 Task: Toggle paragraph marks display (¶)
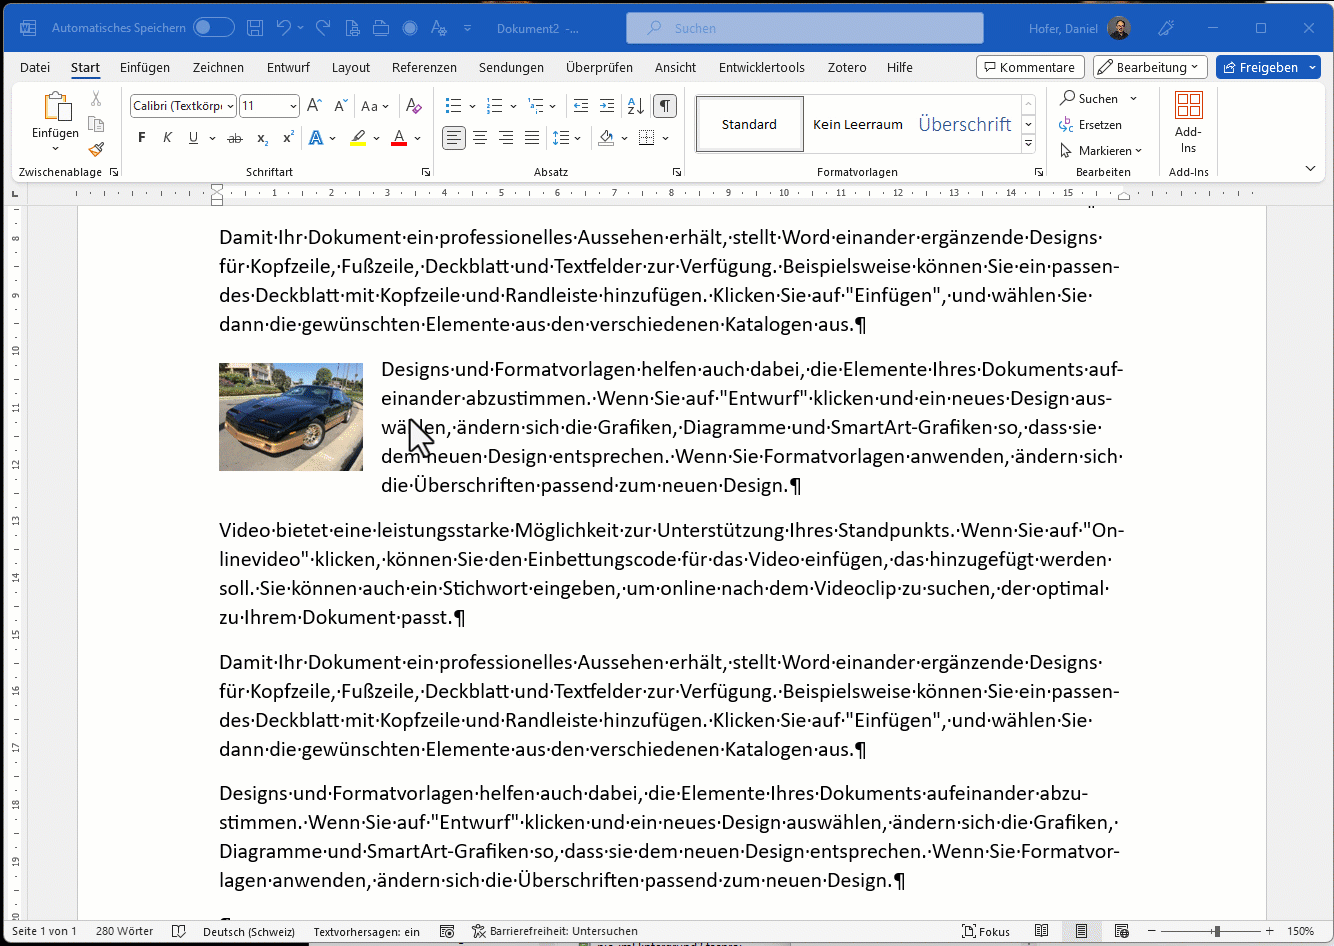coord(664,106)
